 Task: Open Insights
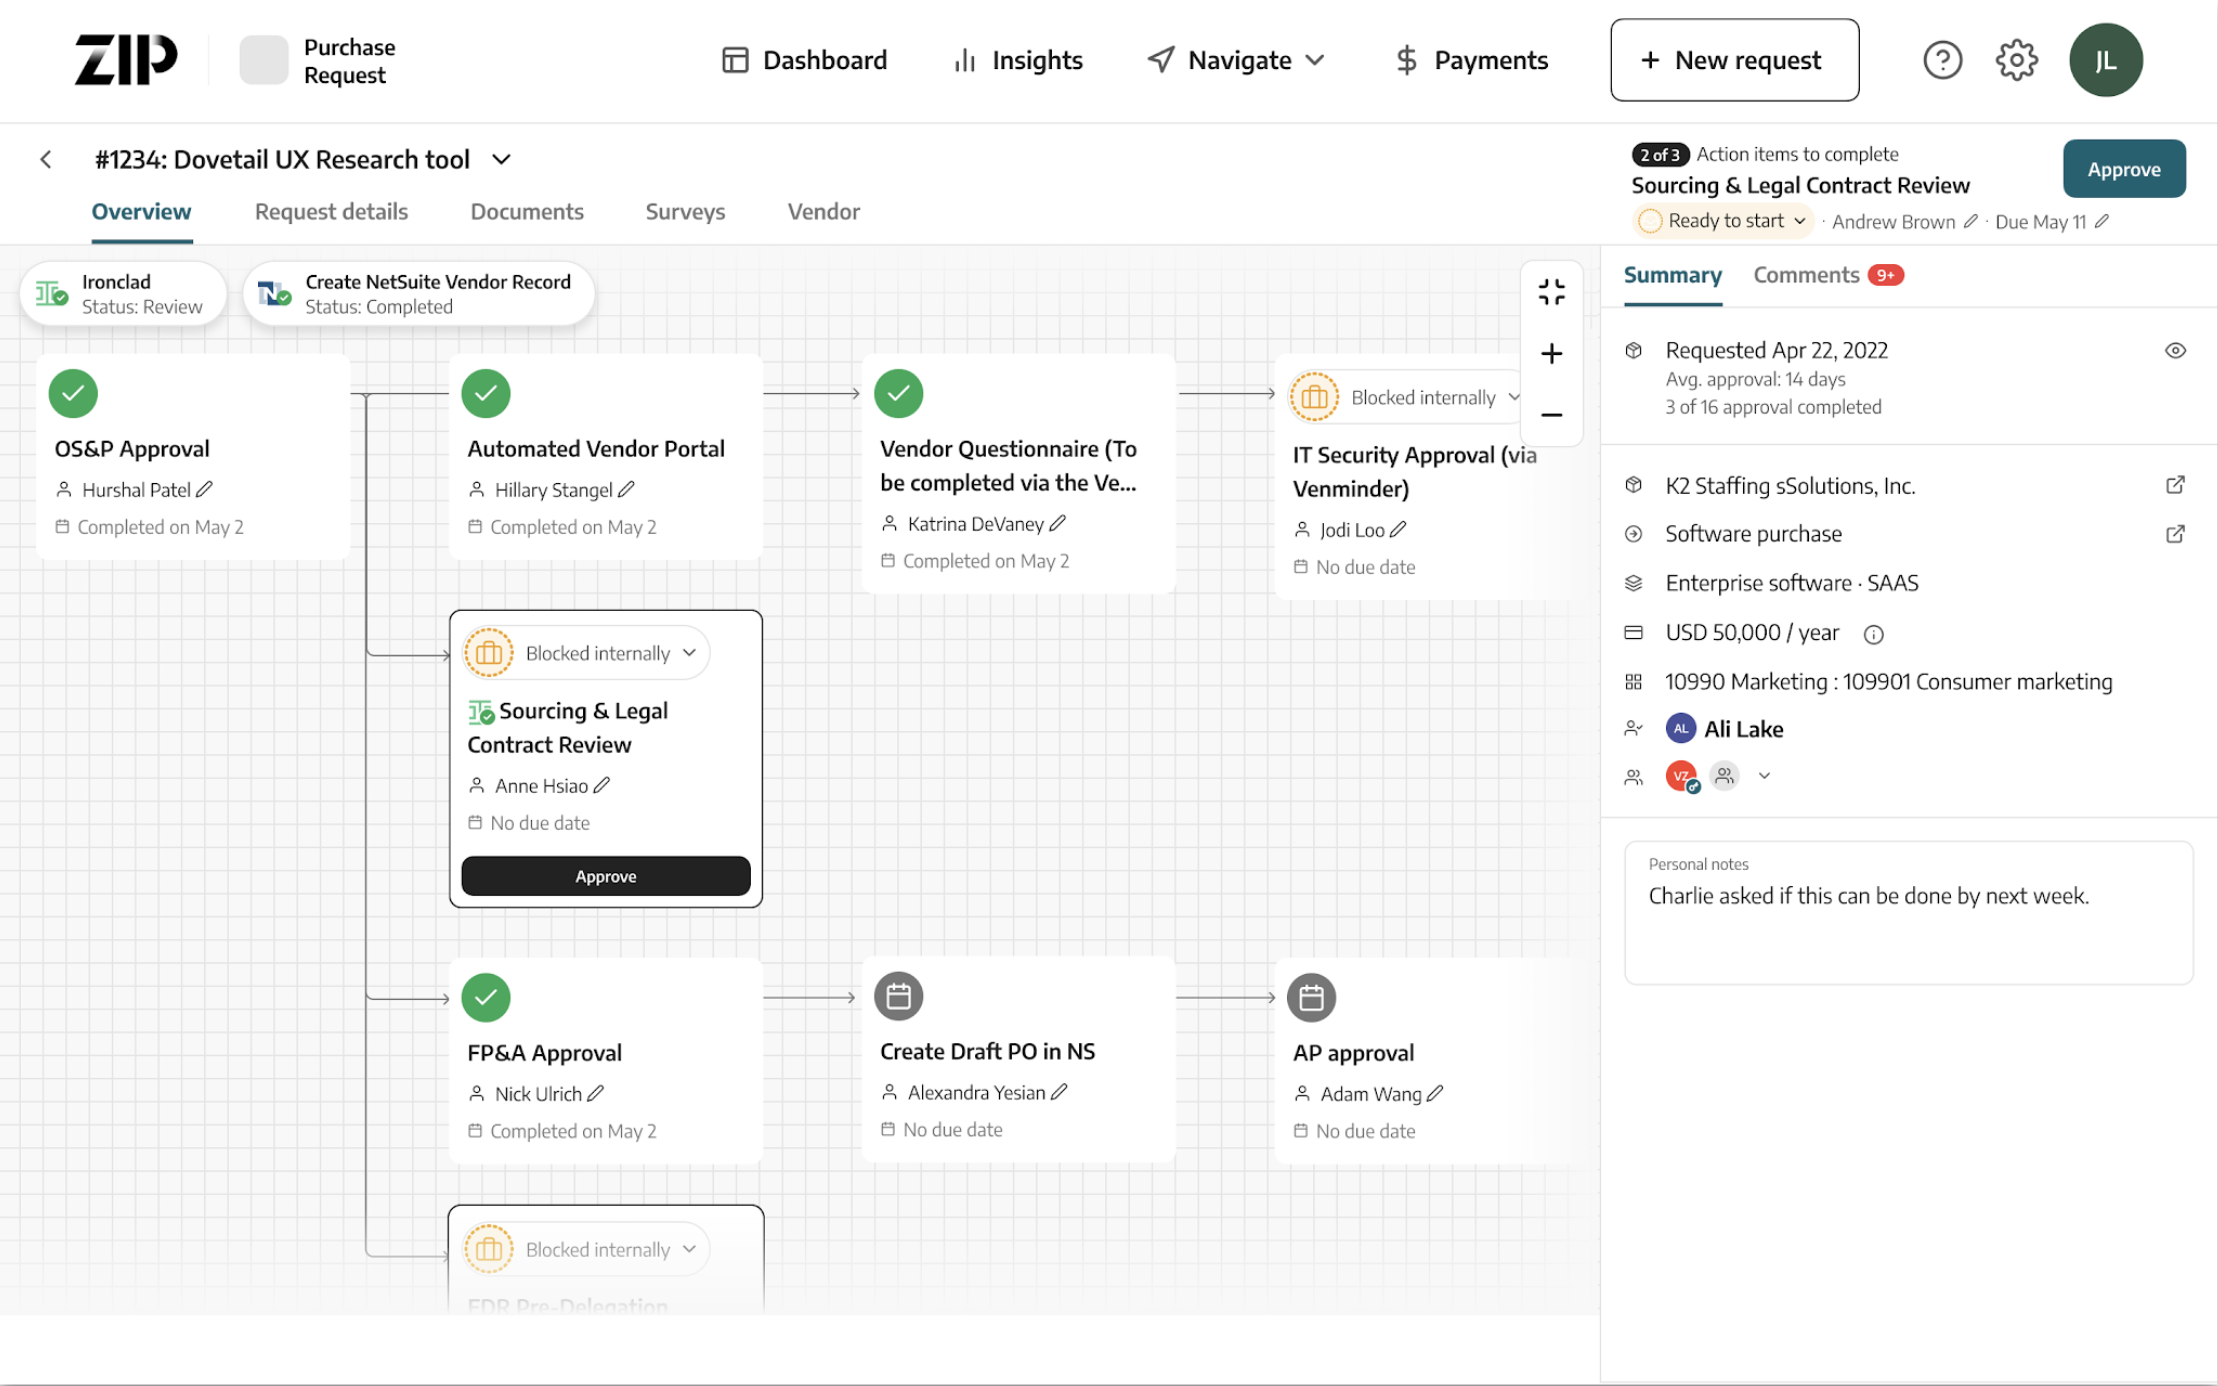coord(1017,60)
